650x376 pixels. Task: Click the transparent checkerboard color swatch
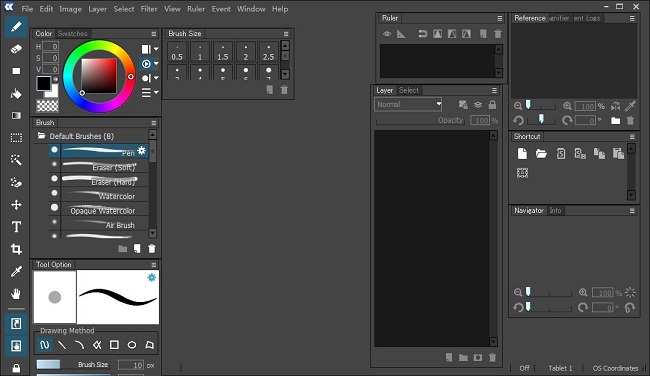coord(47,106)
